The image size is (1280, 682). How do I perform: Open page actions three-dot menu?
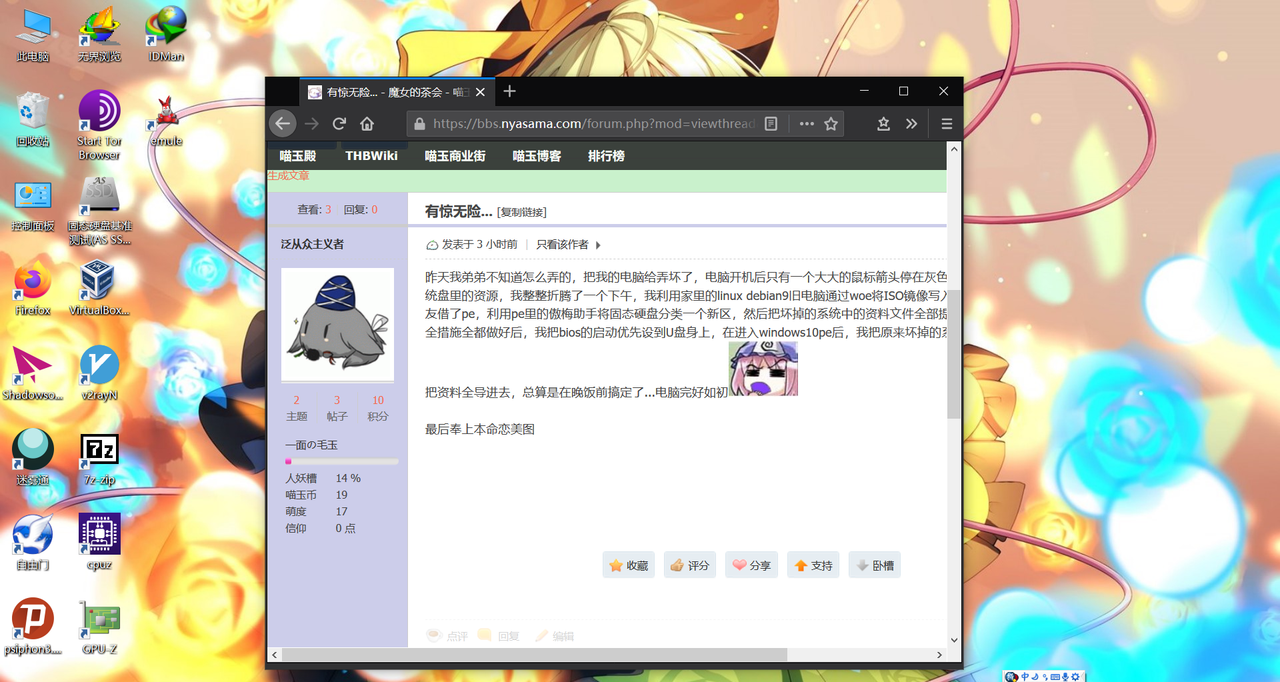tap(806, 124)
